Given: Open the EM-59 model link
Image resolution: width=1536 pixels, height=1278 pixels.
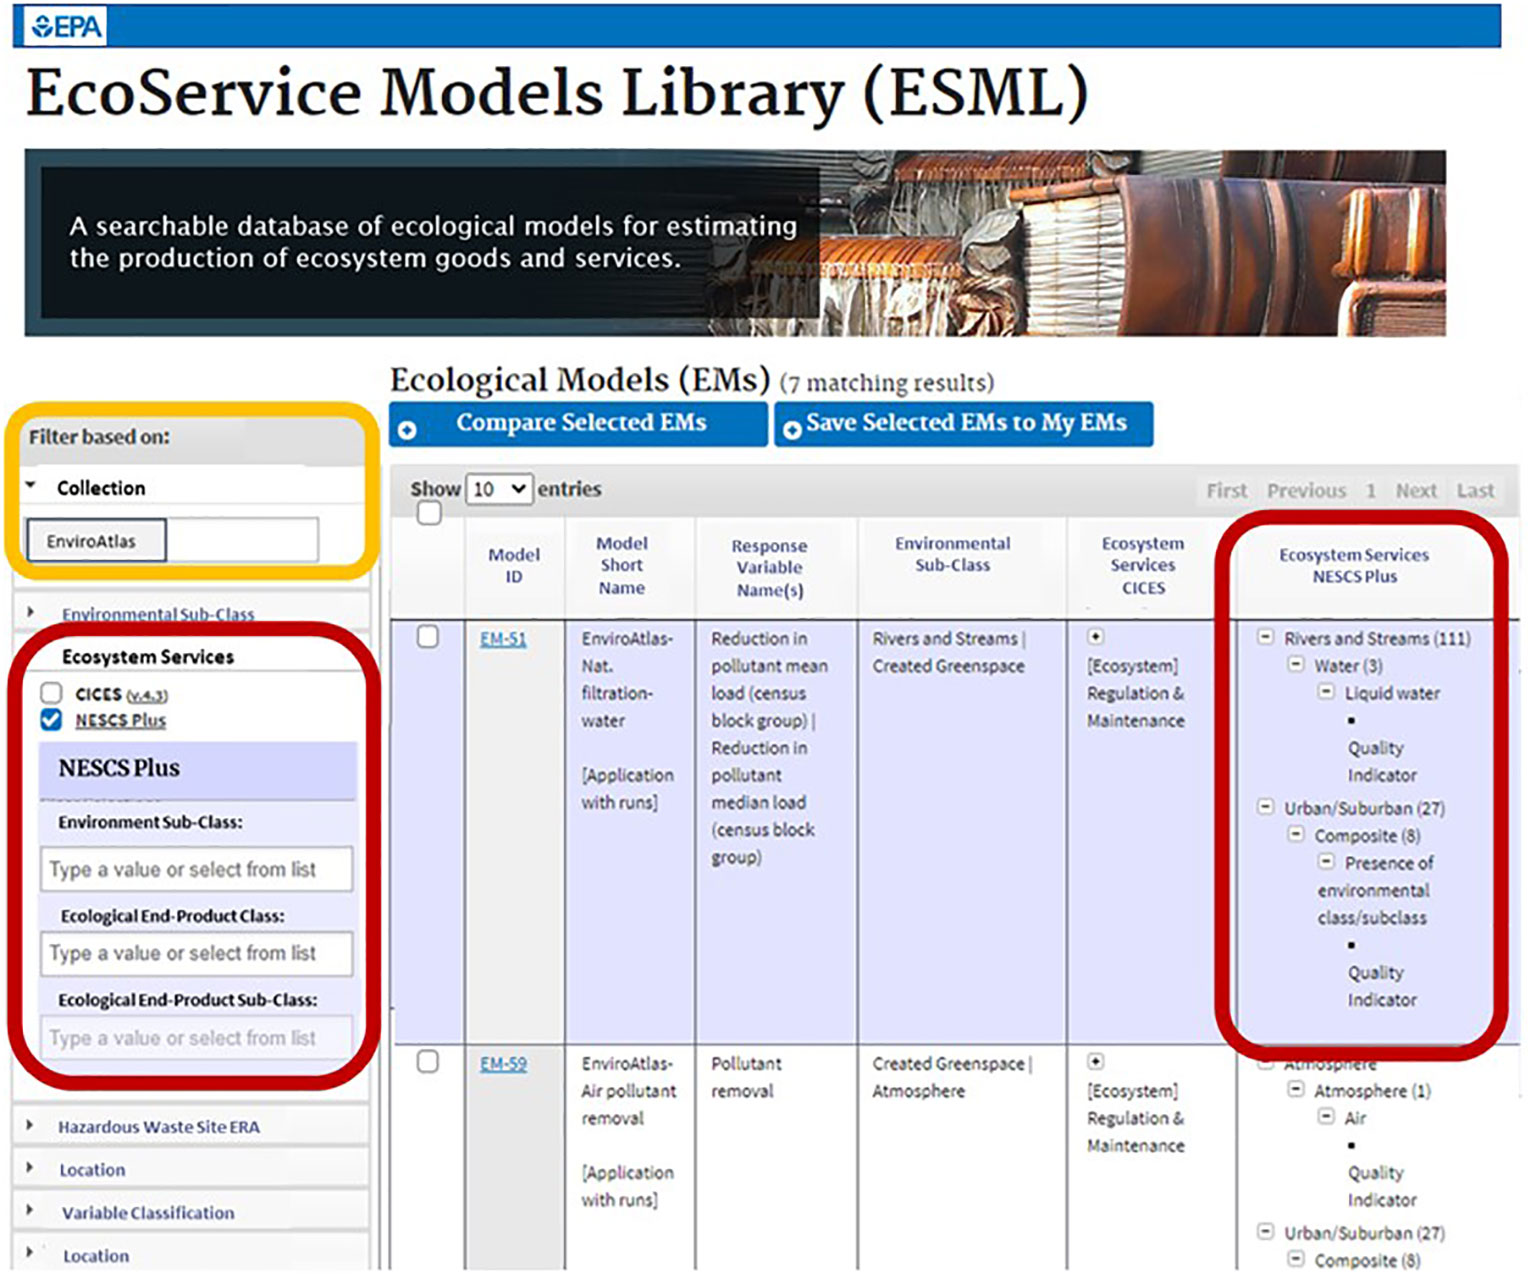Looking at the screenshot, I should click(503, 1064).
